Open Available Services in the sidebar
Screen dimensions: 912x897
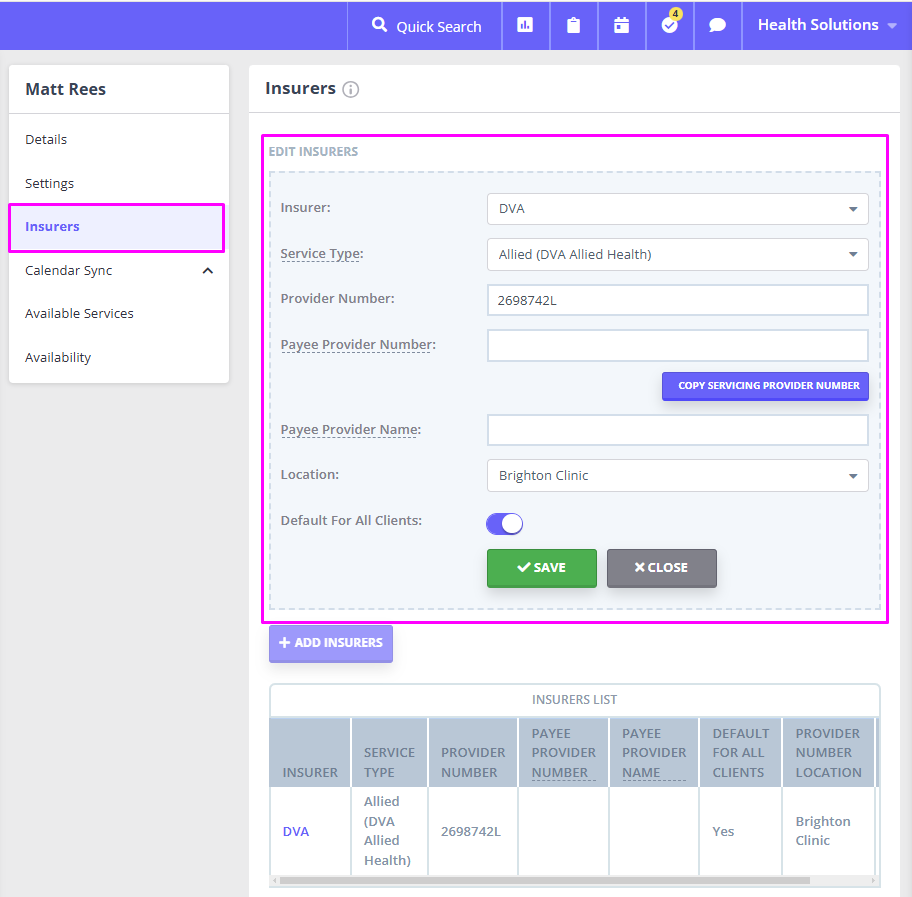coord(79,313)
